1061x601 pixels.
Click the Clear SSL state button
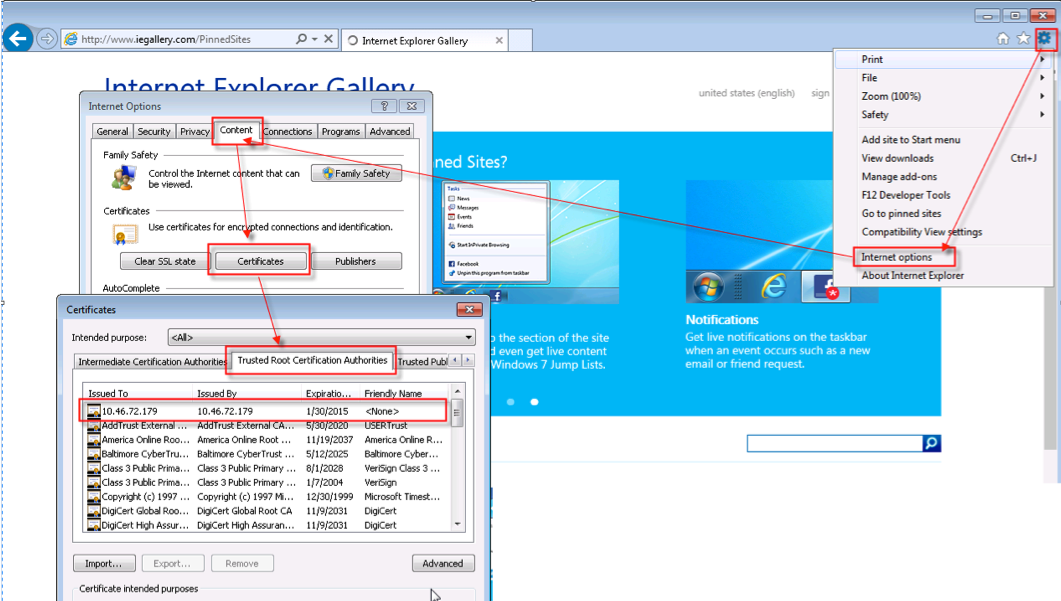[x=164, y=261]
